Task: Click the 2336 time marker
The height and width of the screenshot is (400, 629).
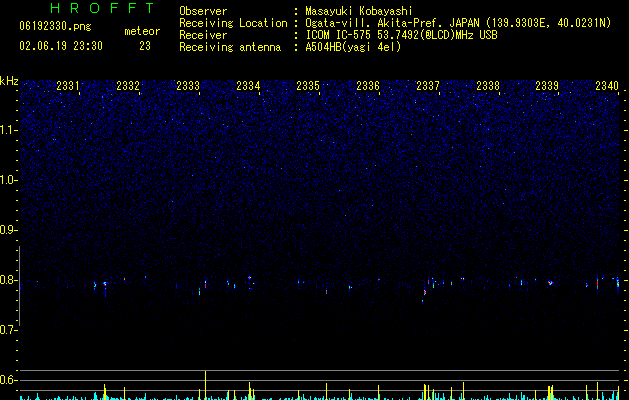Action: tap(368, 86)
